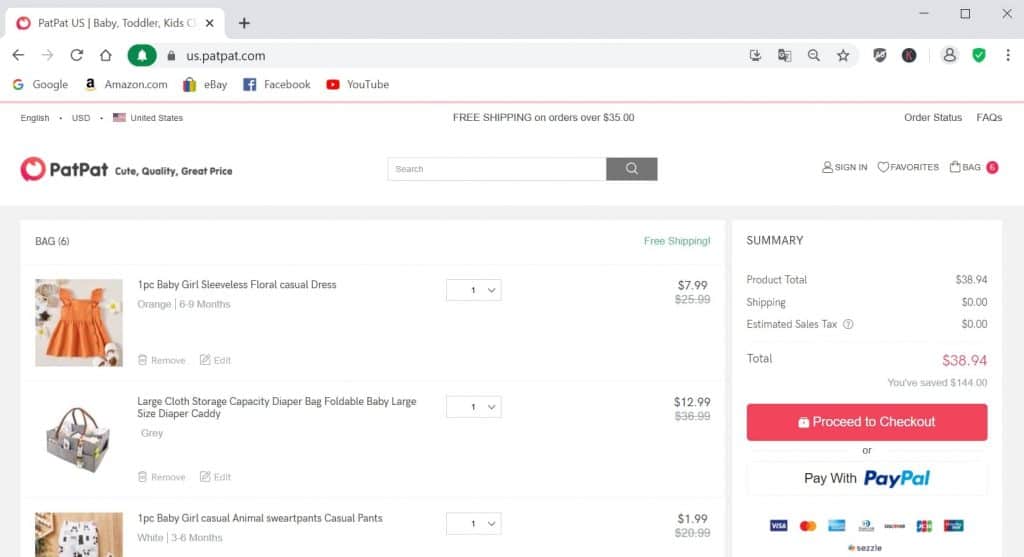
Task: Click the FREE SHIPPING on orders banner text
Action: point(543,118)
